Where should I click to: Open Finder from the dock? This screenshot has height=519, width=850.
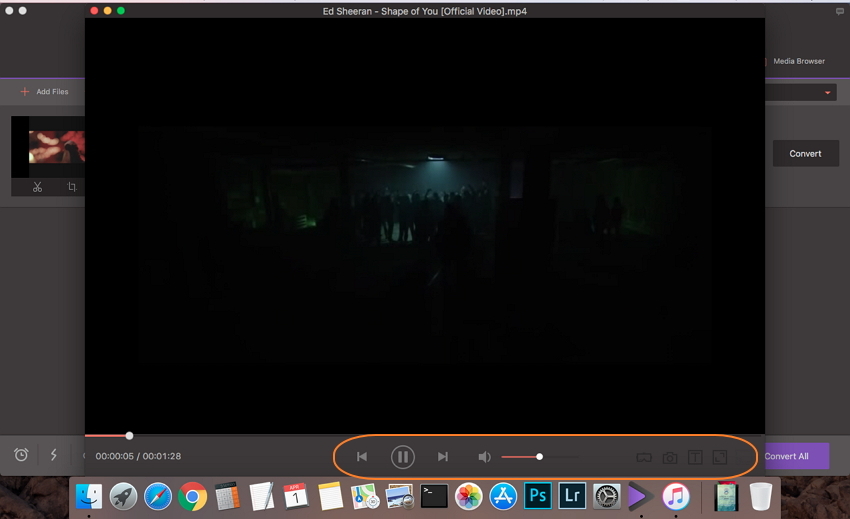(89, 496)
